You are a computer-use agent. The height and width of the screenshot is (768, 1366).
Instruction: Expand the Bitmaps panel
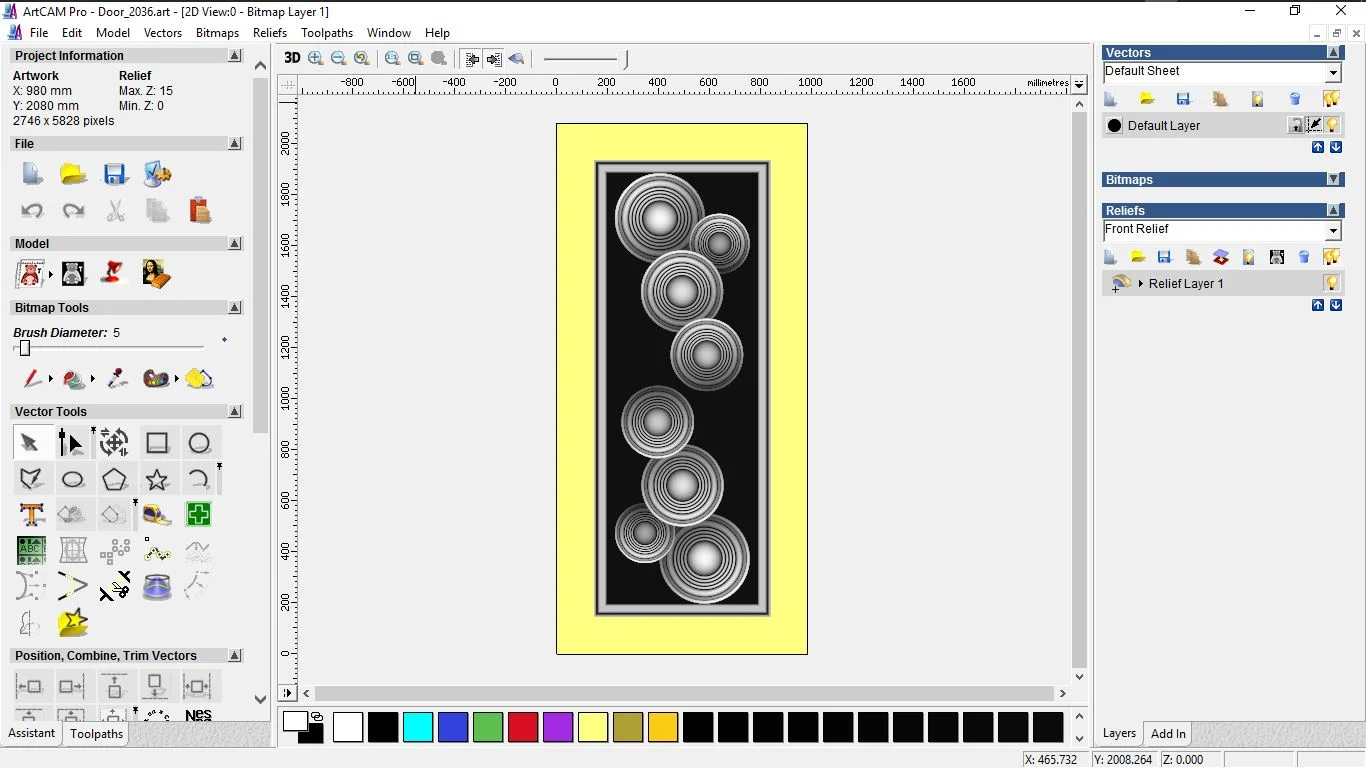1333,180
